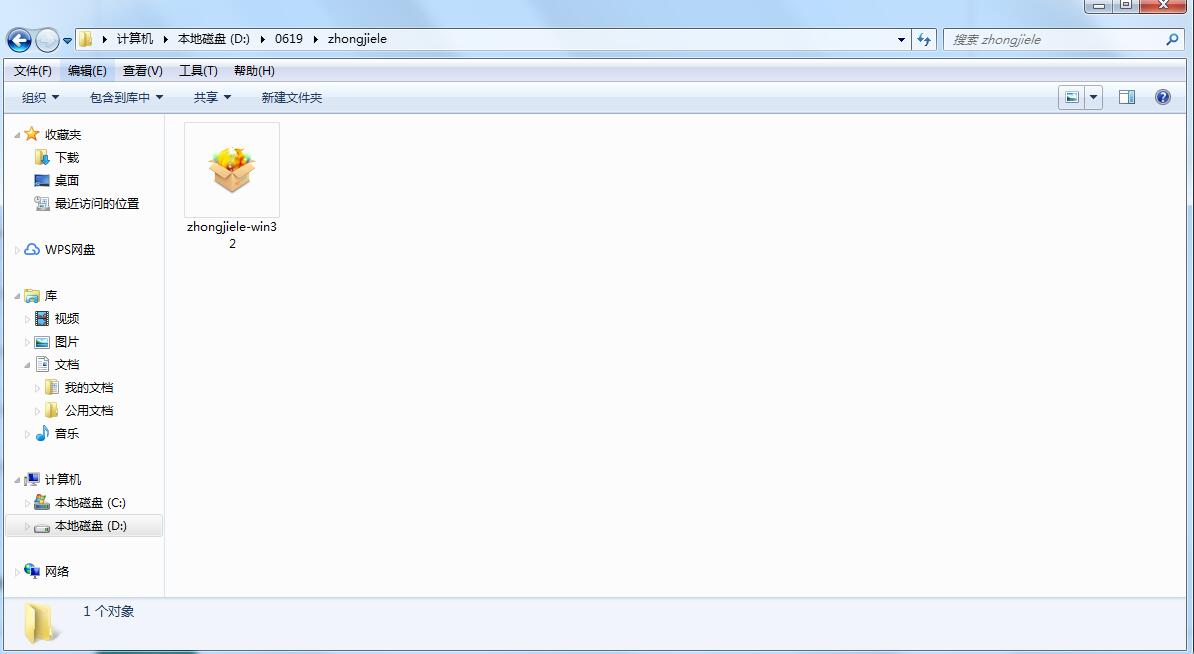This screenshot has width=1194, height=654.
Task: Click the 网络 network icon
Action: tap(32, 571)
